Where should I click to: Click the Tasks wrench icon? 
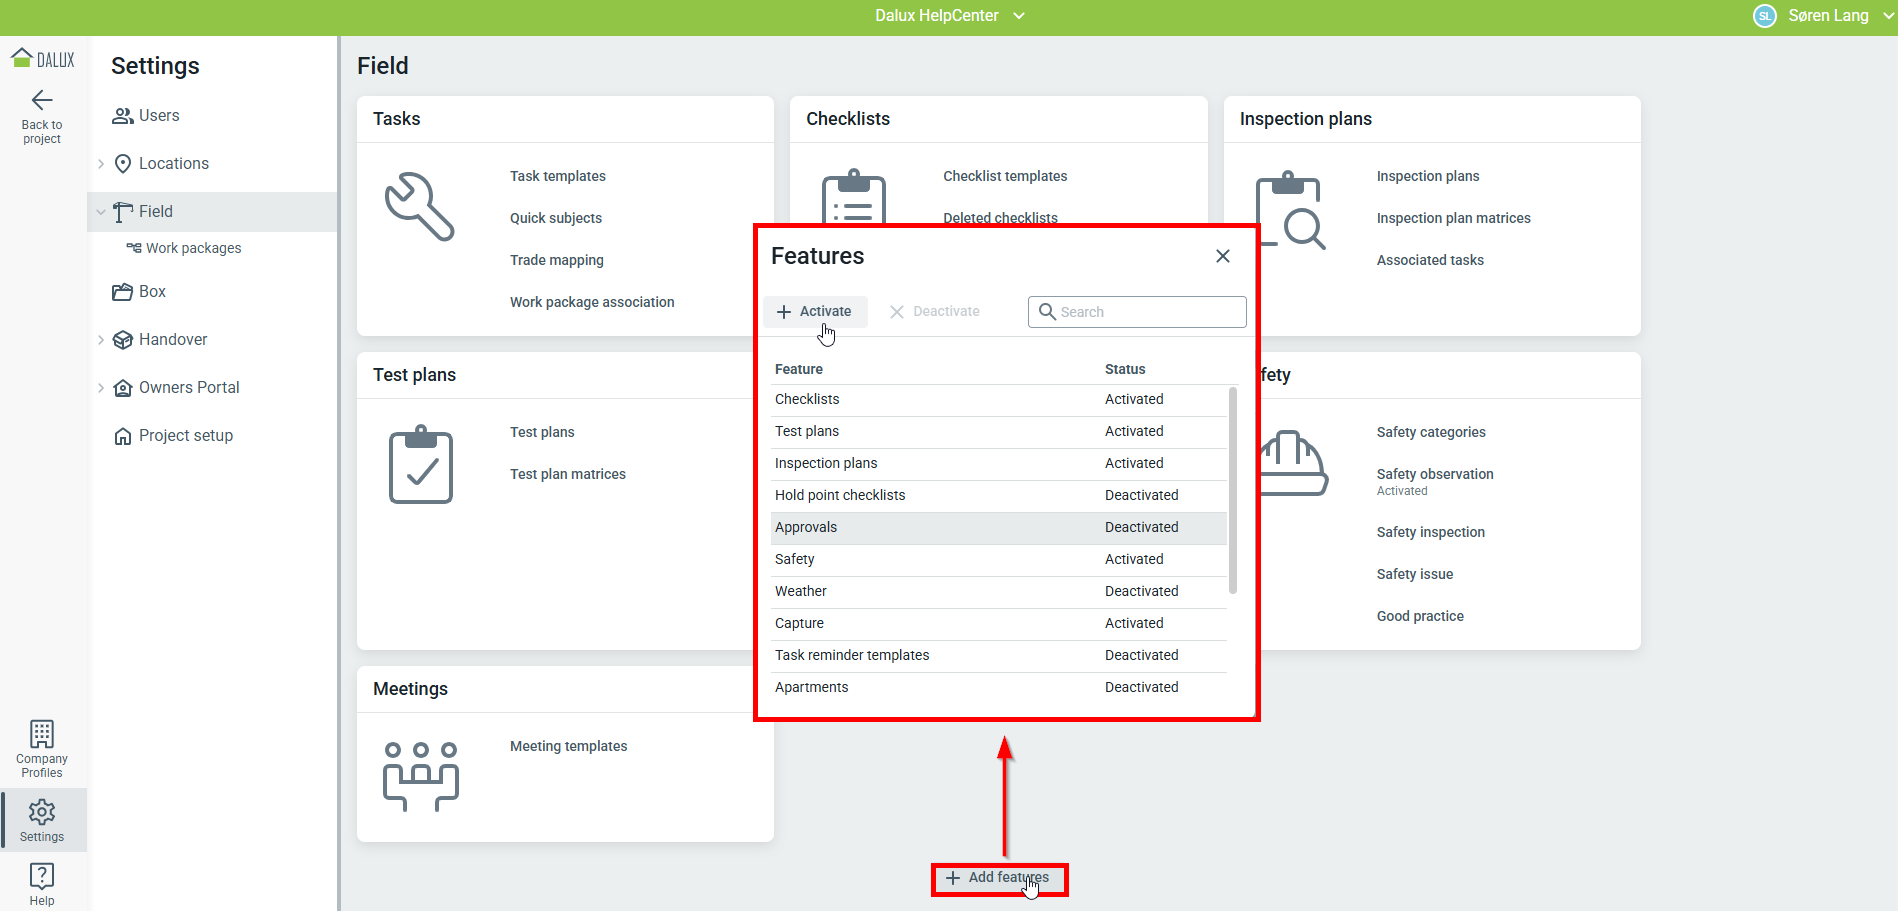(x=420, y=207)
